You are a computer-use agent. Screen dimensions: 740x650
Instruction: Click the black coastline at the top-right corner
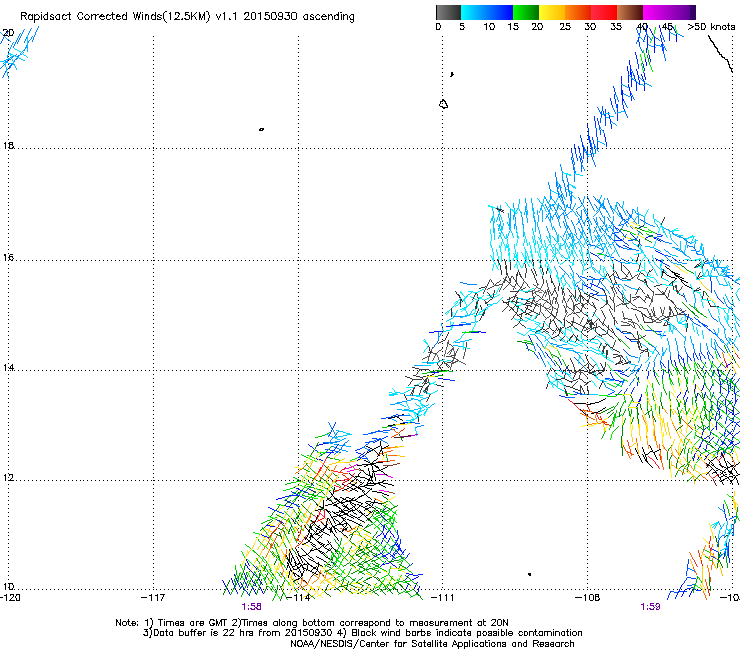[720, 53]
